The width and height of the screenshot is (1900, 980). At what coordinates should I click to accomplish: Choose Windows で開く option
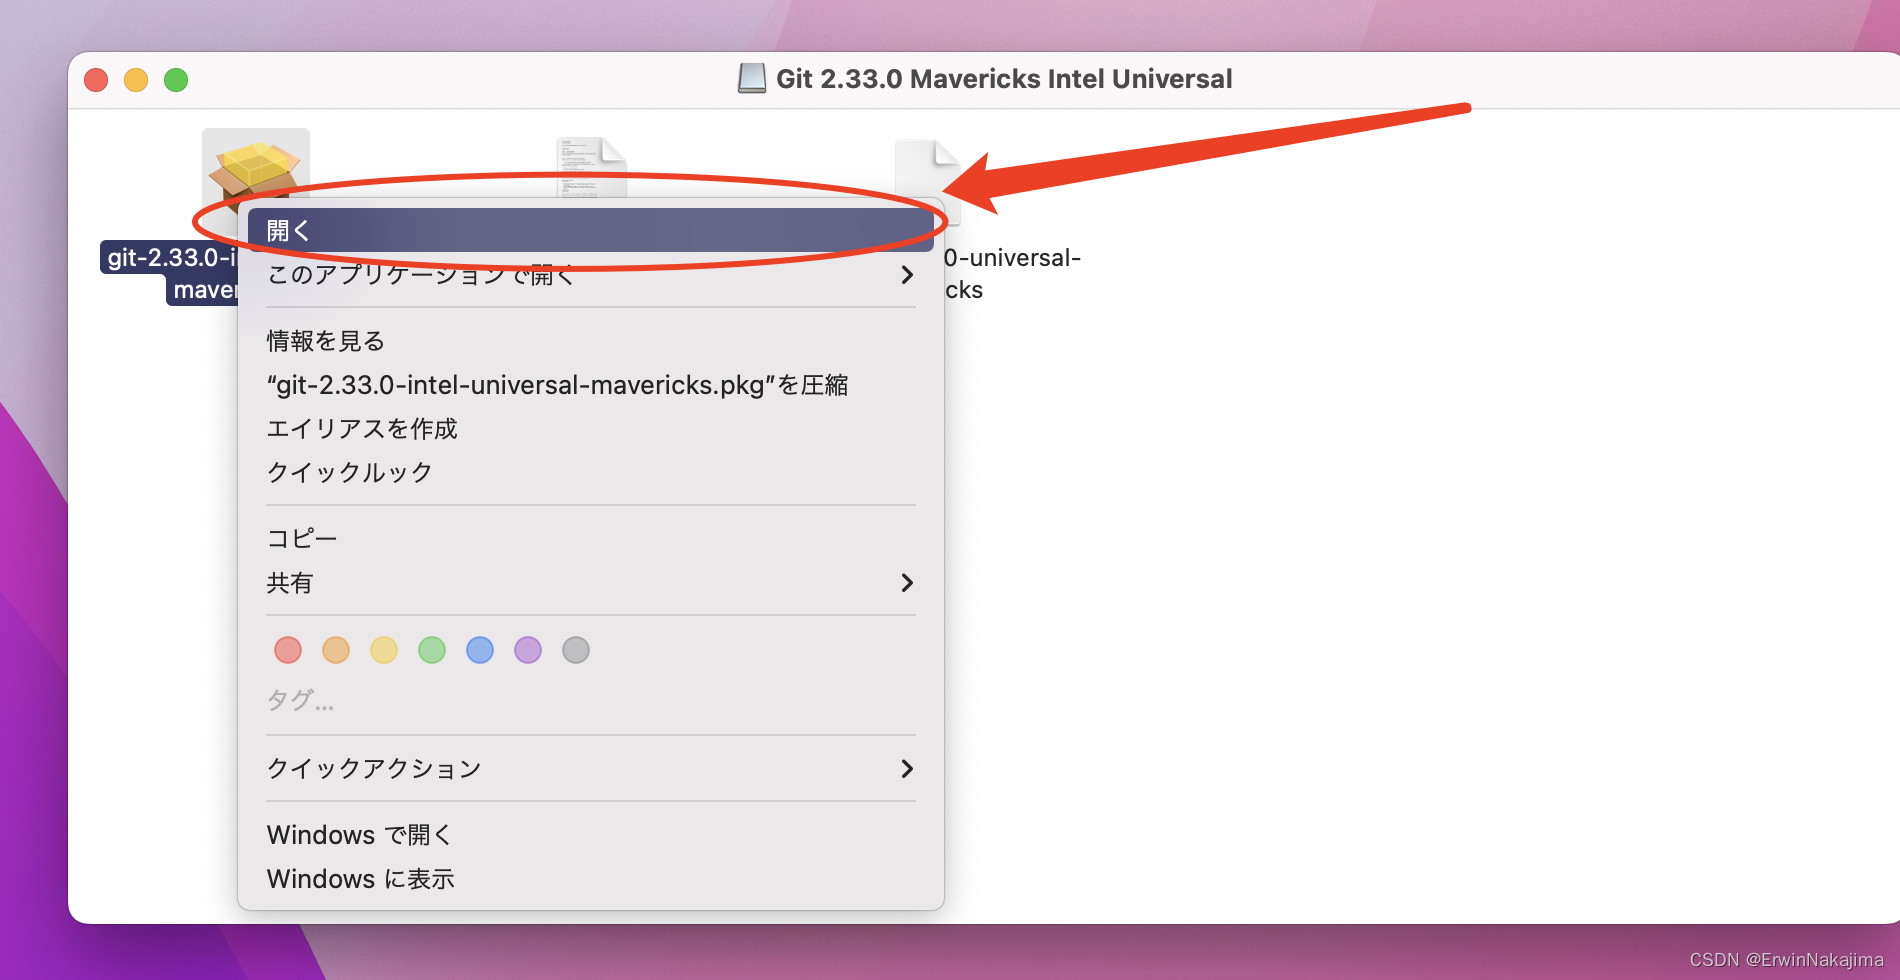[591, 835]
